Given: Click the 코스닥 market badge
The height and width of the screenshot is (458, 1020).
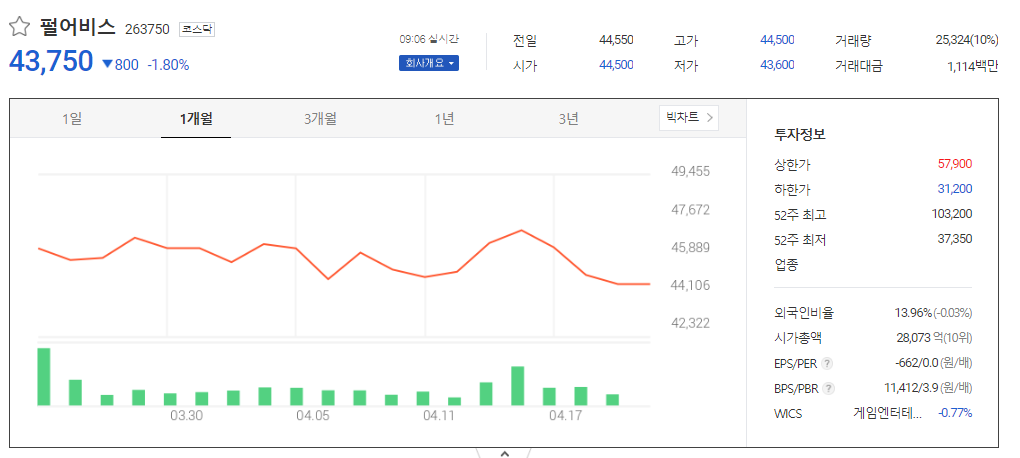Looking at the screenshot, I should click(x=196, y=29).
